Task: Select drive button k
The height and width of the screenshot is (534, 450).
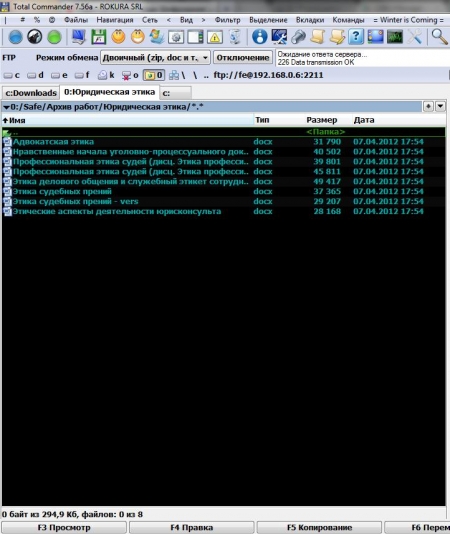Action: pos(106,75)
